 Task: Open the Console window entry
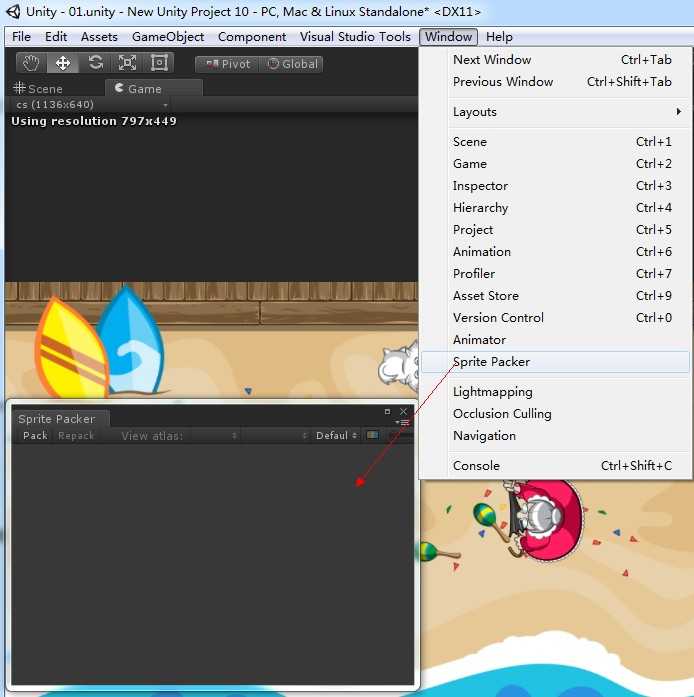[x=555, y=466]
